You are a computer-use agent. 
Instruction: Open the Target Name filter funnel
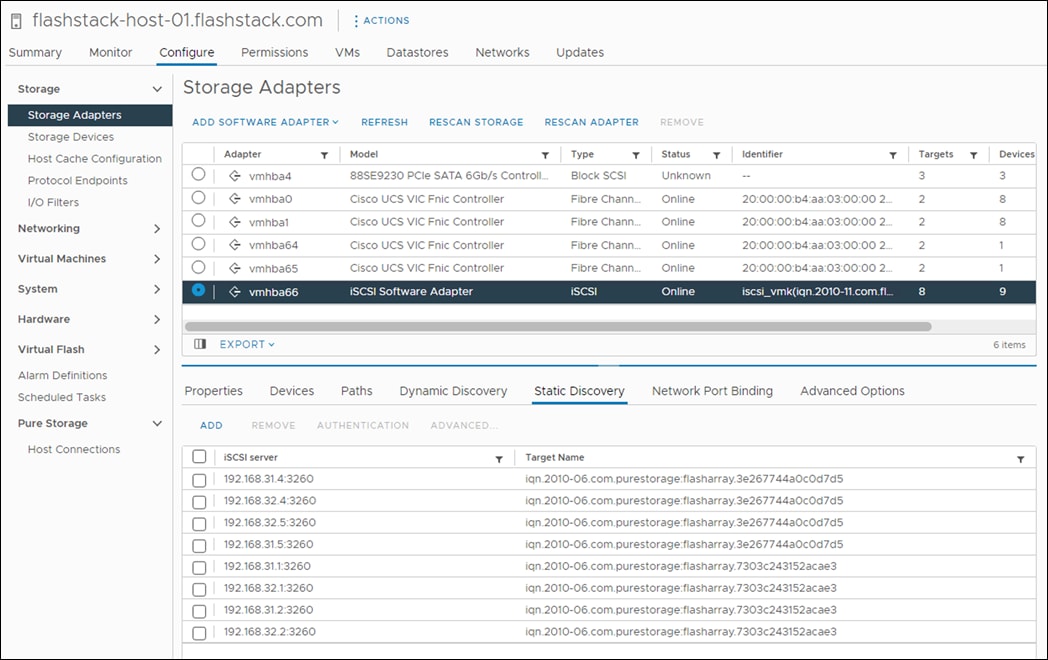(1021, 457)
